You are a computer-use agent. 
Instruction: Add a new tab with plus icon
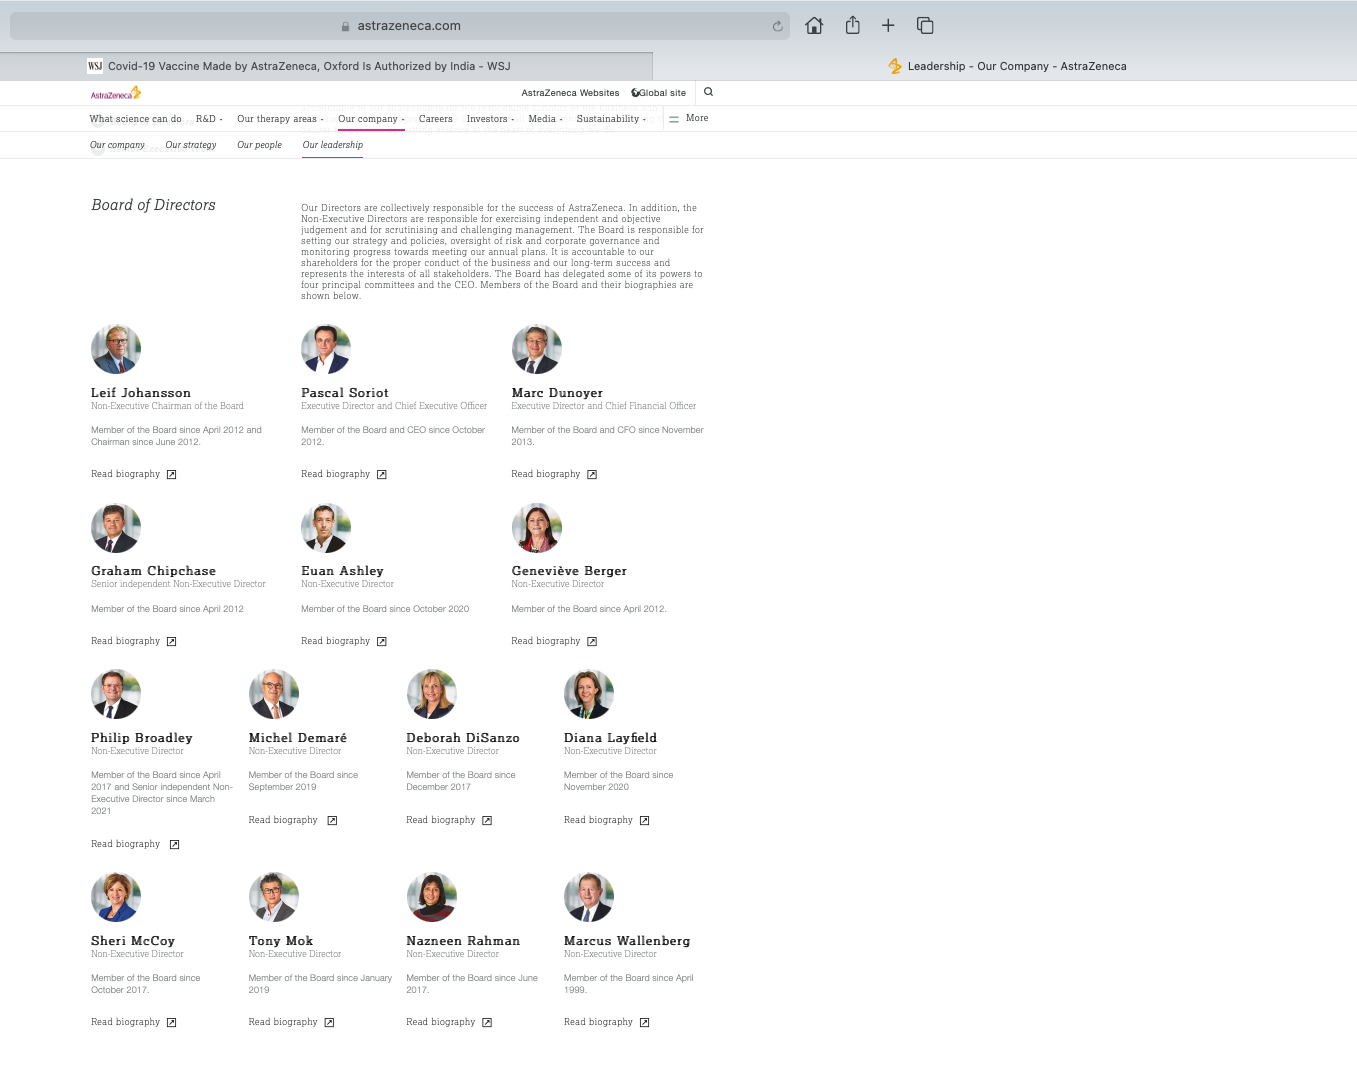point(888,25)
